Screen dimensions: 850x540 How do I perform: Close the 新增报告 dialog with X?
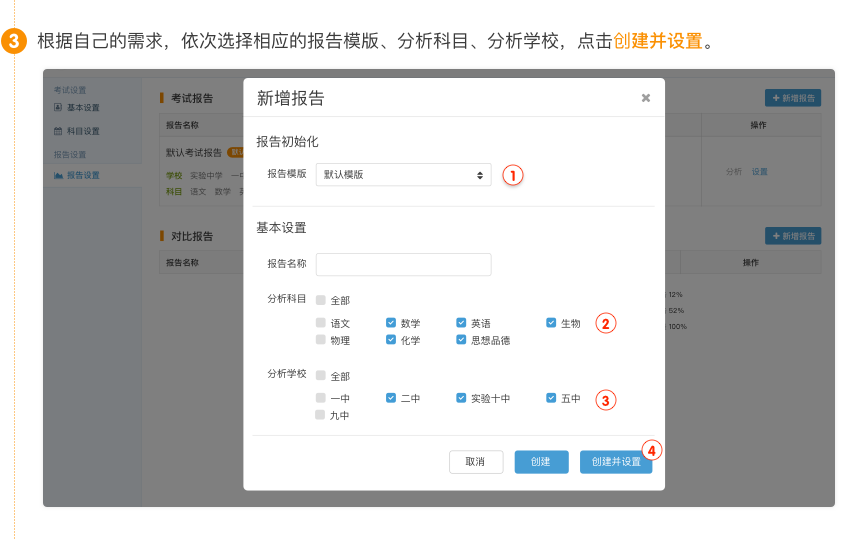point(645,98)
